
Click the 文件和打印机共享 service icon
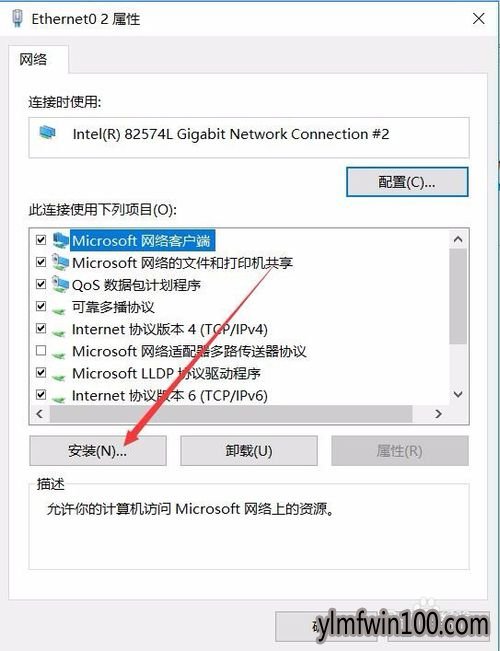pyautogui.click(x=61, y=262)
